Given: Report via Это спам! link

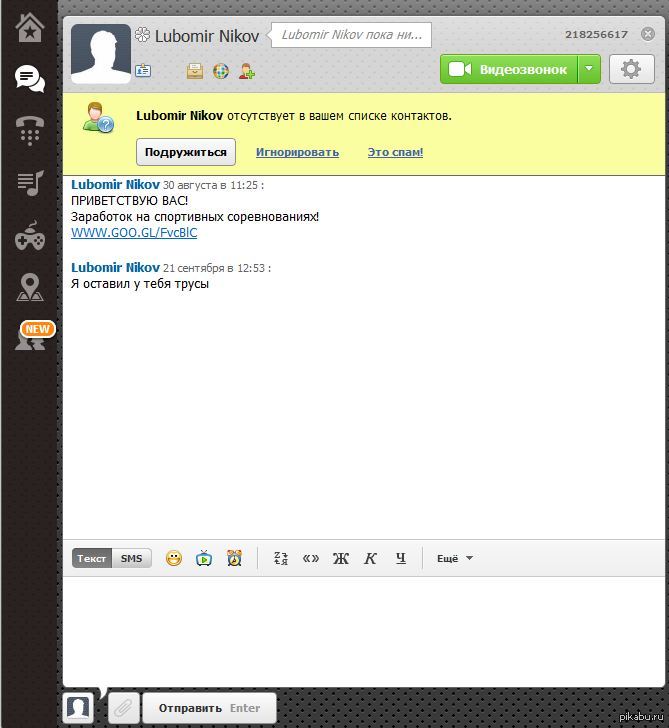Looking at the screenshot, I should point(395,152).
